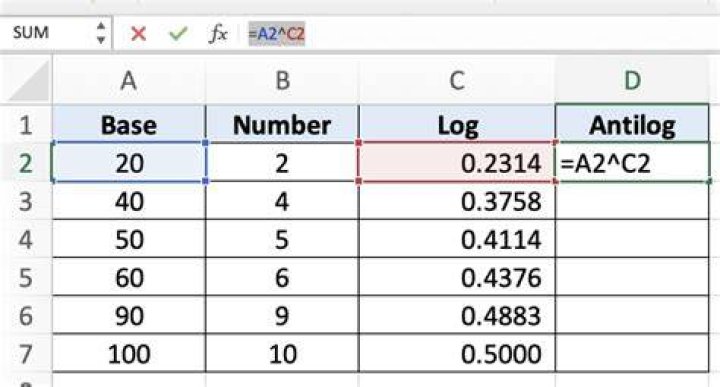Select column D header
This screenshot has width=720, height=387.
click(x=632, y=81)
